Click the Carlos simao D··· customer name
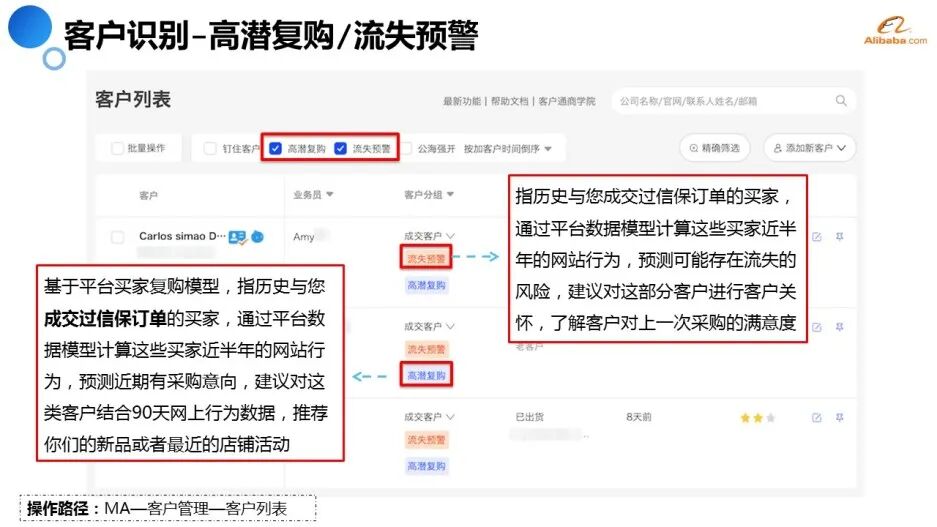Screen dimensions: 937x527 [182, 236]
